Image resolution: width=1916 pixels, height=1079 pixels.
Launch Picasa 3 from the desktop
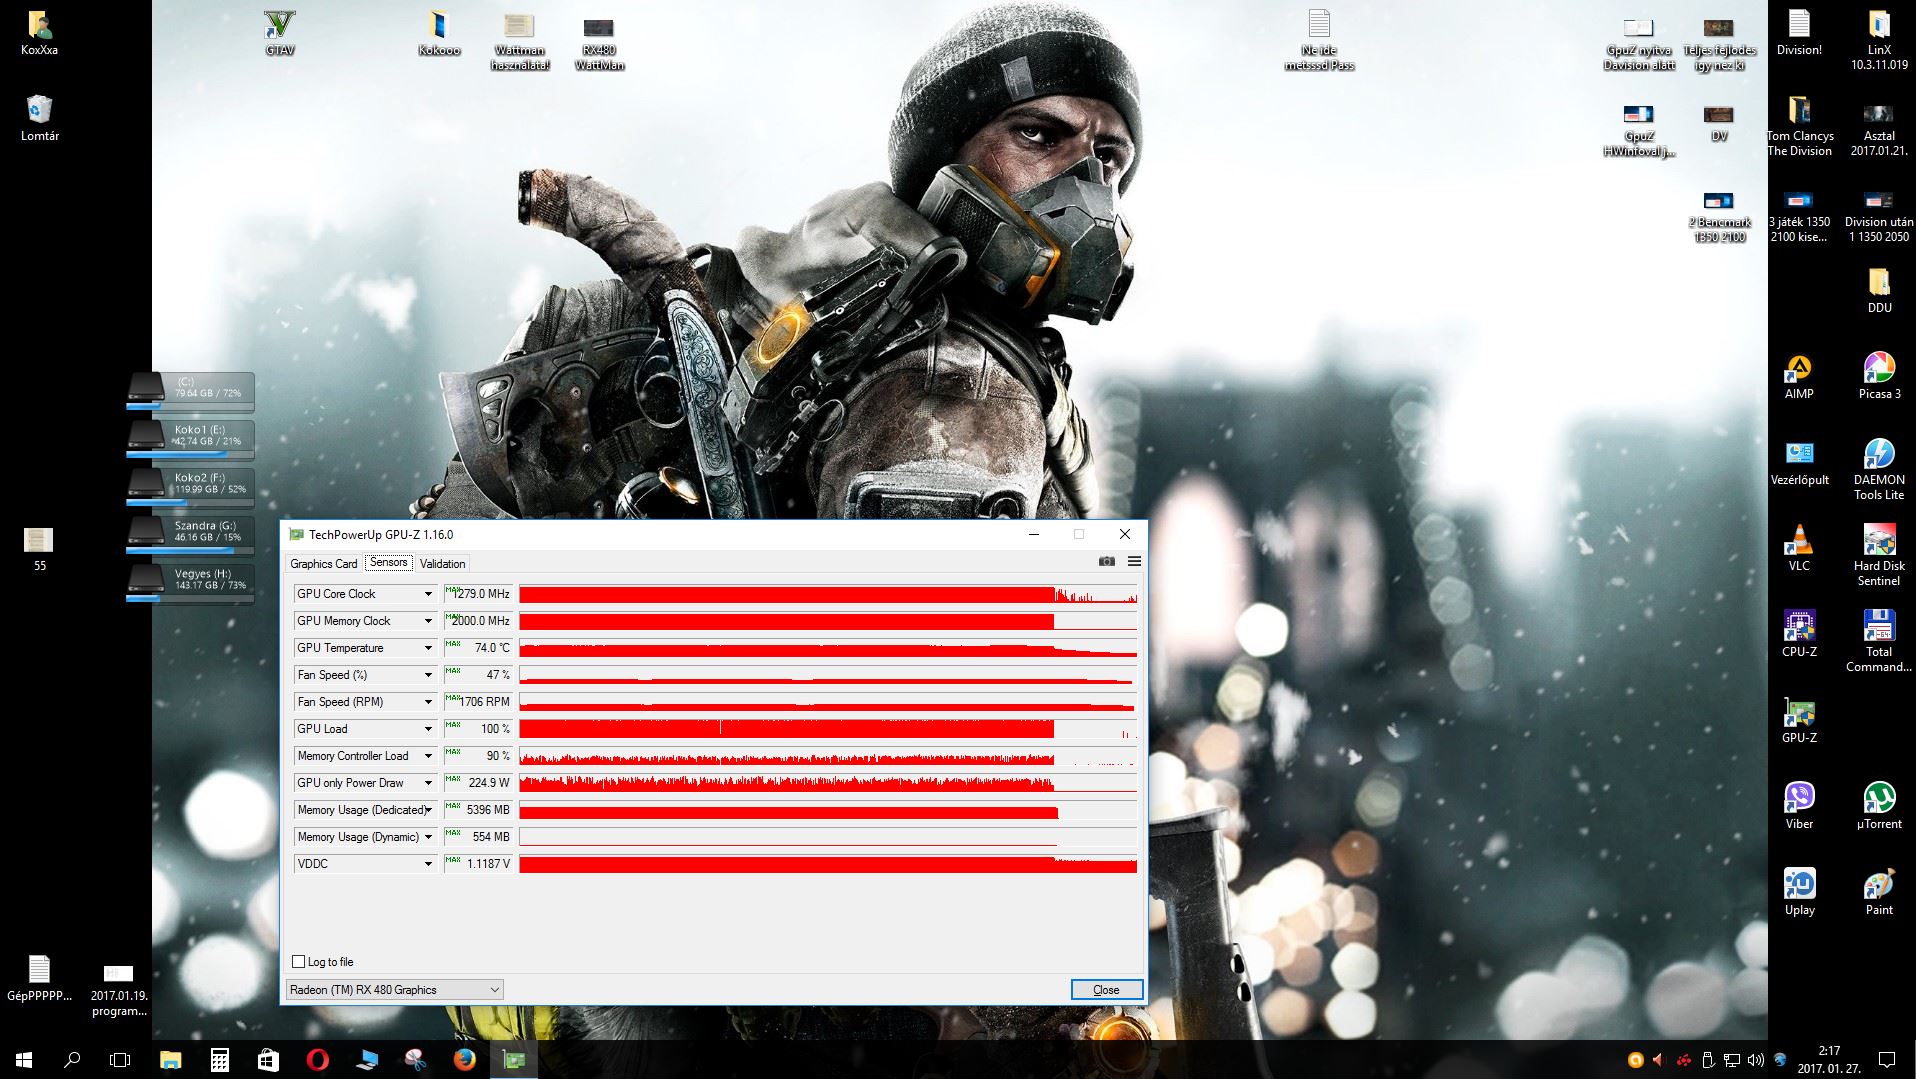tap(1879, 377)
